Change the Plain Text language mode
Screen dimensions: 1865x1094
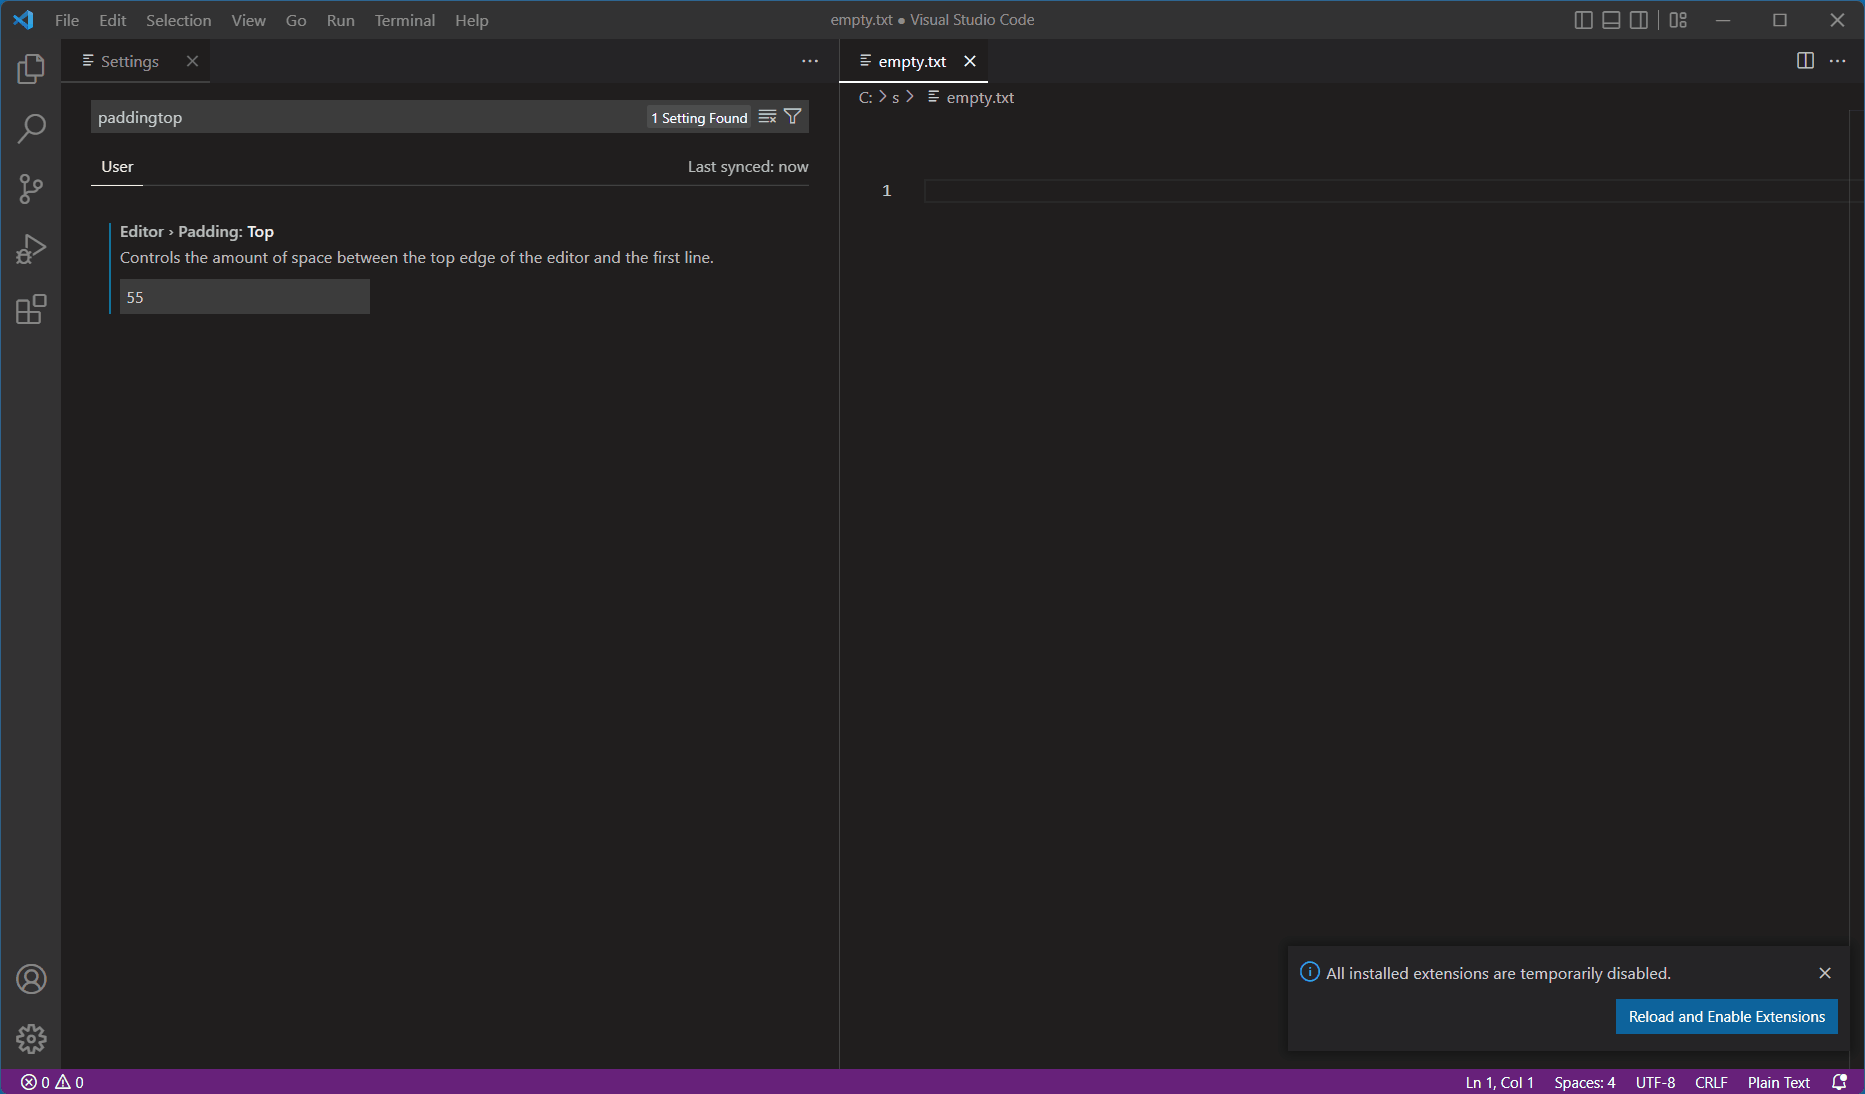tap(1778, 1082)
